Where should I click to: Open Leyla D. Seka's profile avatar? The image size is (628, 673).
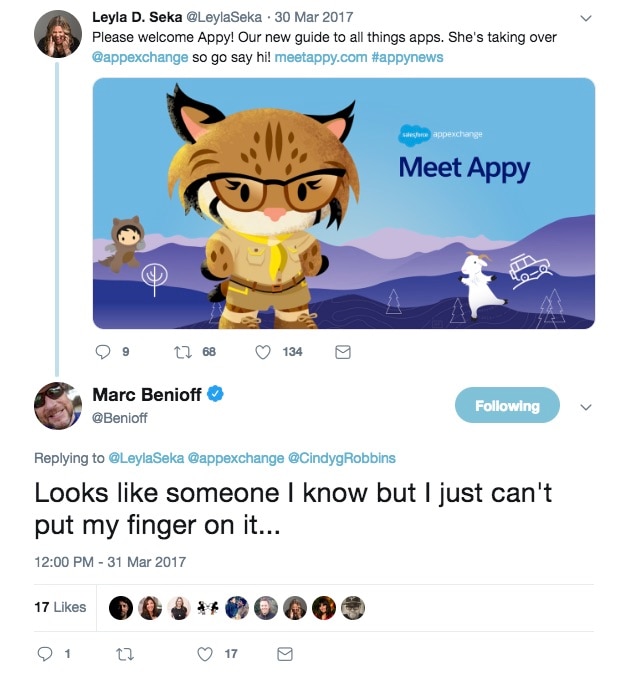point(57,36)
